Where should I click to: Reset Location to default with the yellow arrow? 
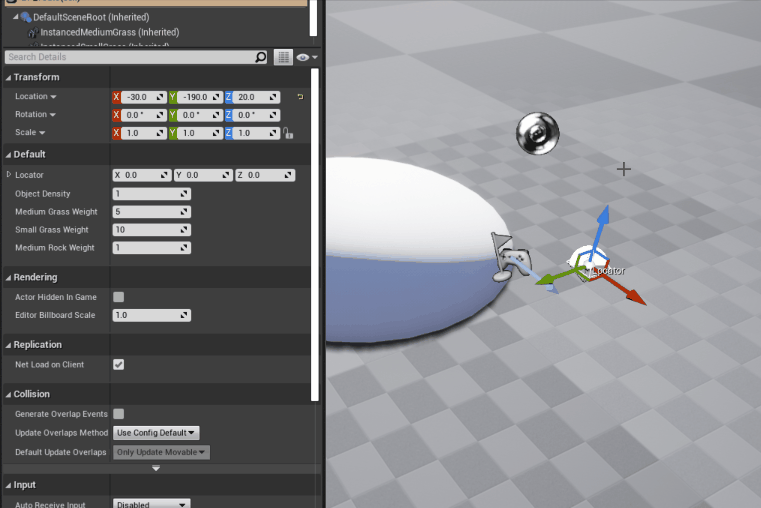[300, 97]
